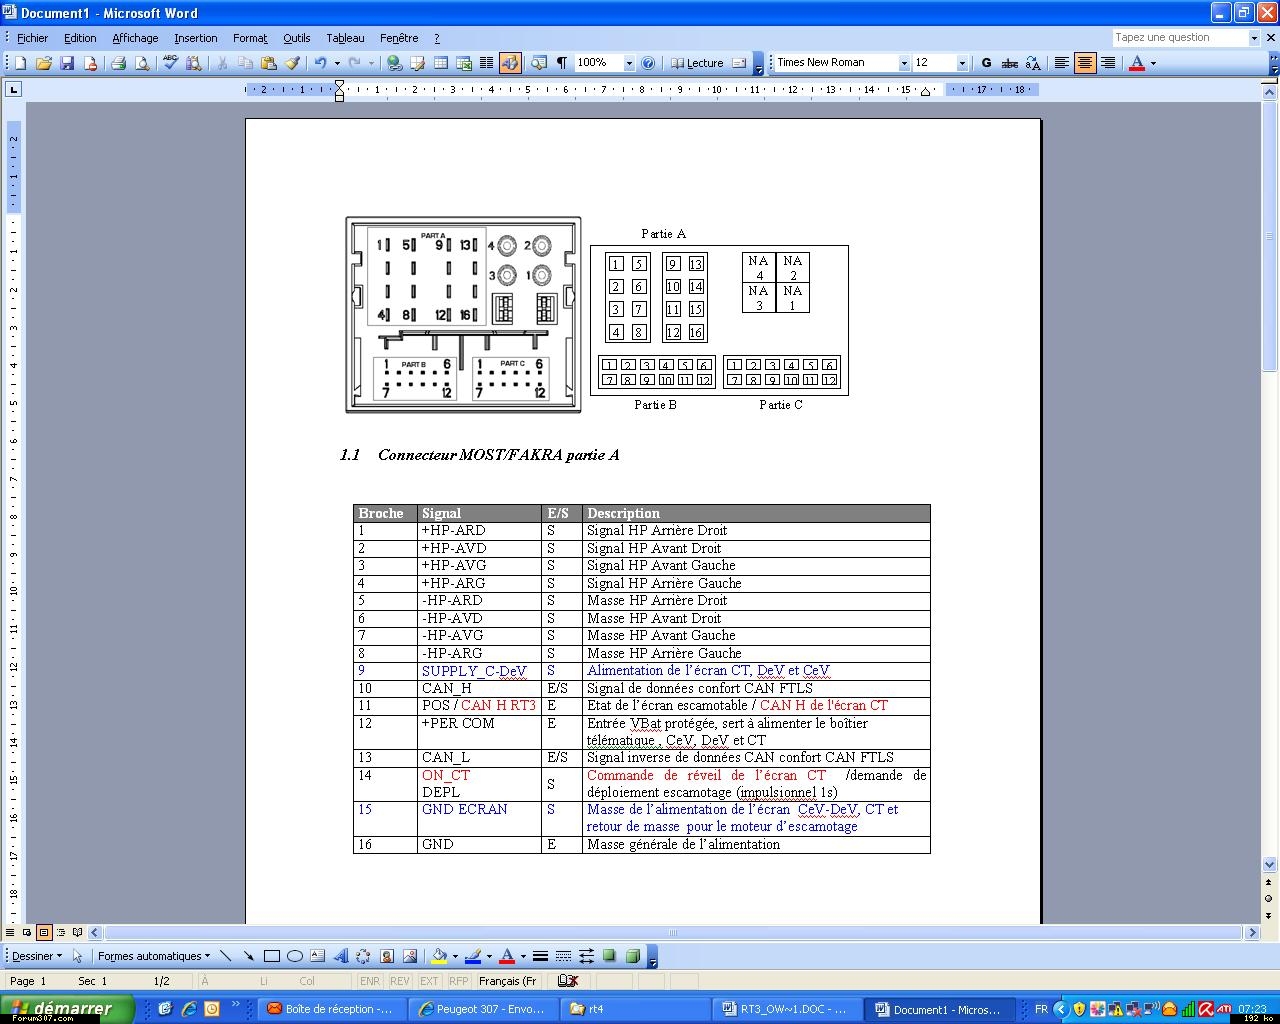
Task: Click the Tapez une question help field
Action: (x=1179, y=37)
